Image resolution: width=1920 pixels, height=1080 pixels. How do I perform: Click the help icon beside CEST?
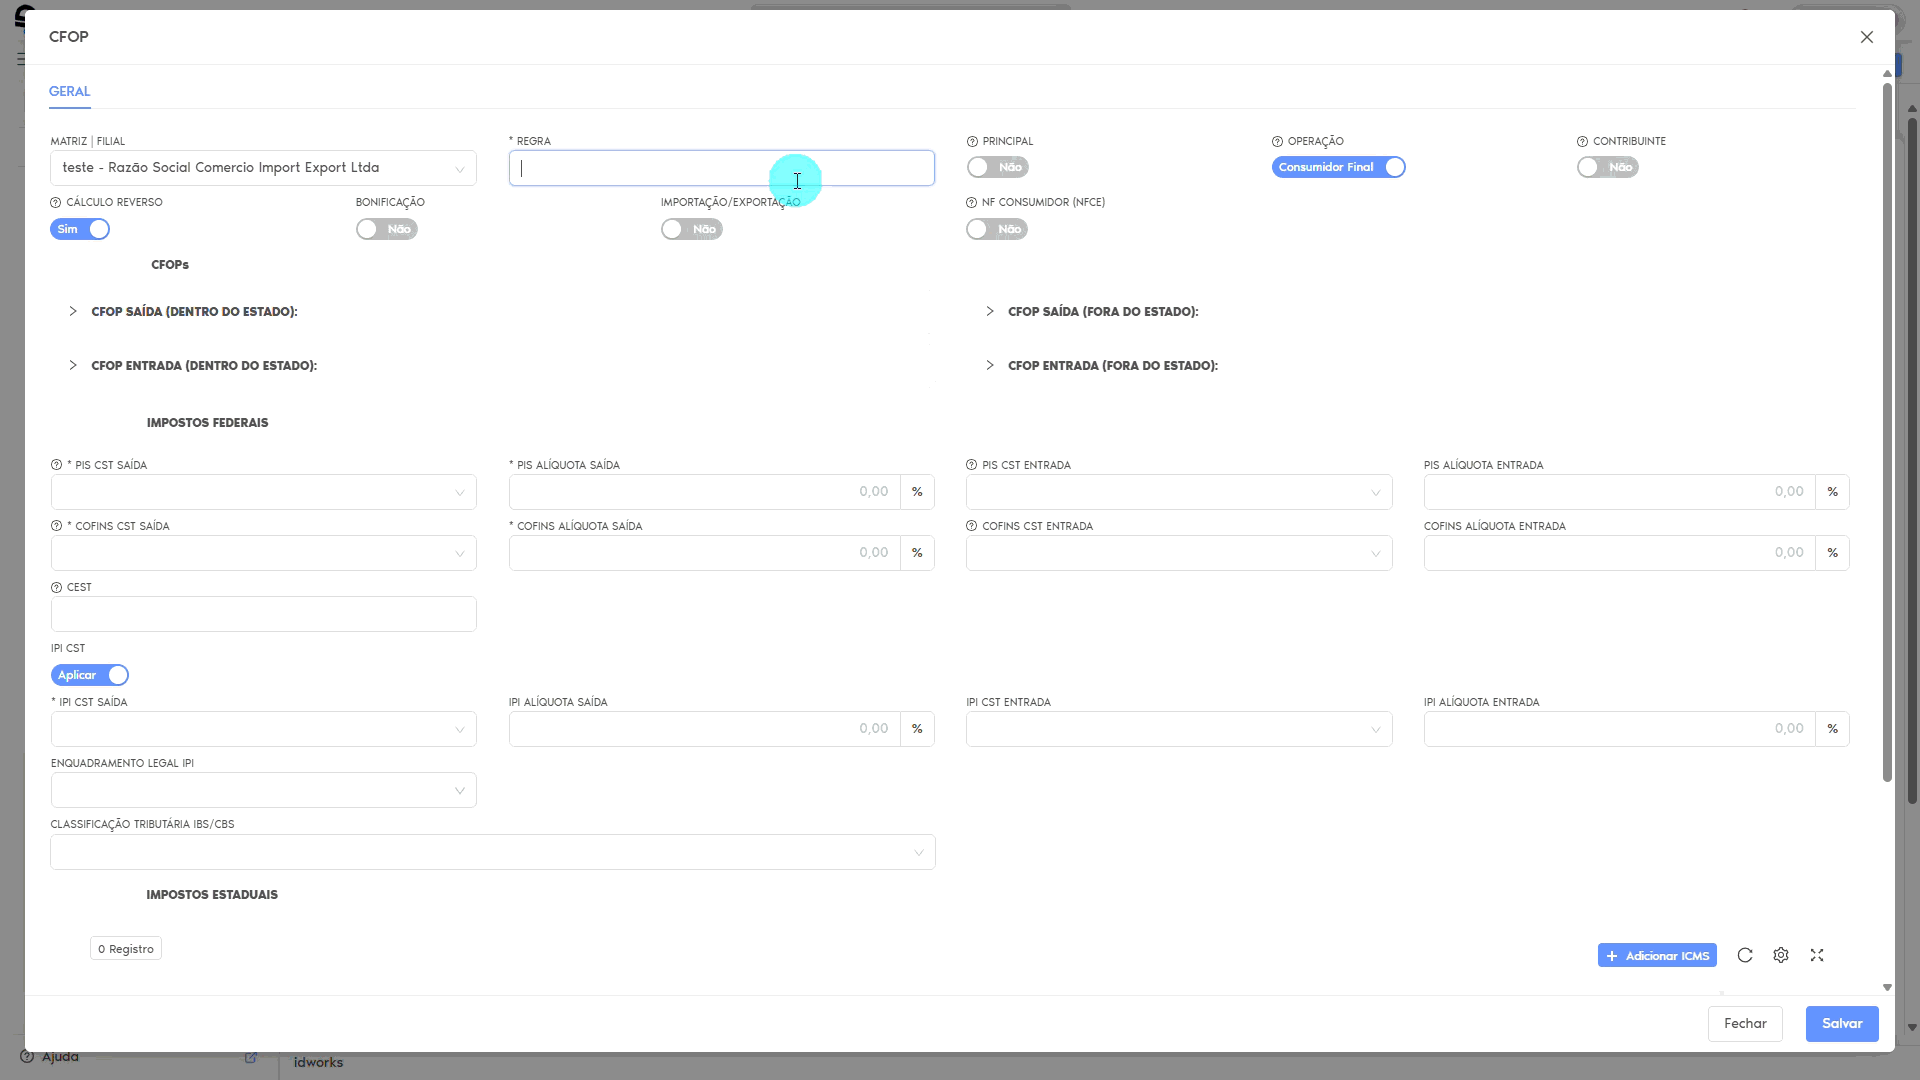coord(56,588)
